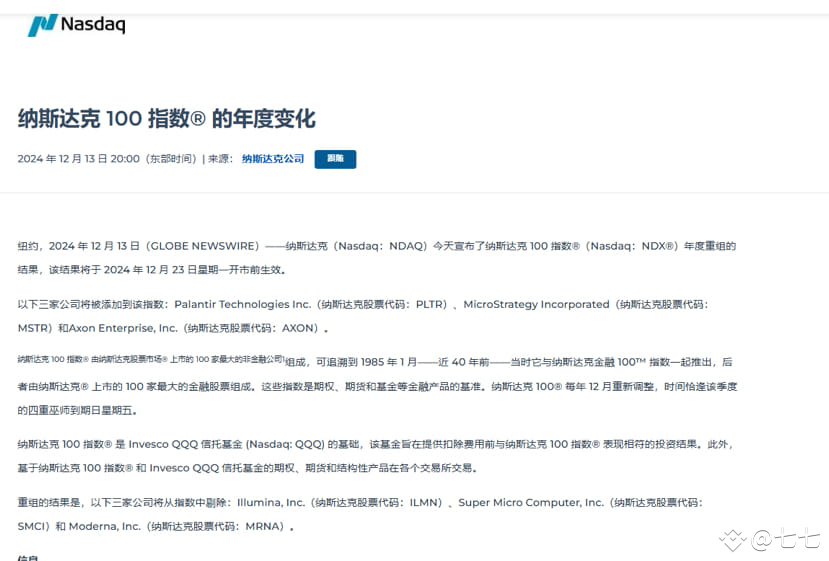The height and width of the screenshot is (561, 829).
Task: Click the Invesco QQQ 信托基金 (Nasdaq: QQQ) text
Action: pos(226,444)
